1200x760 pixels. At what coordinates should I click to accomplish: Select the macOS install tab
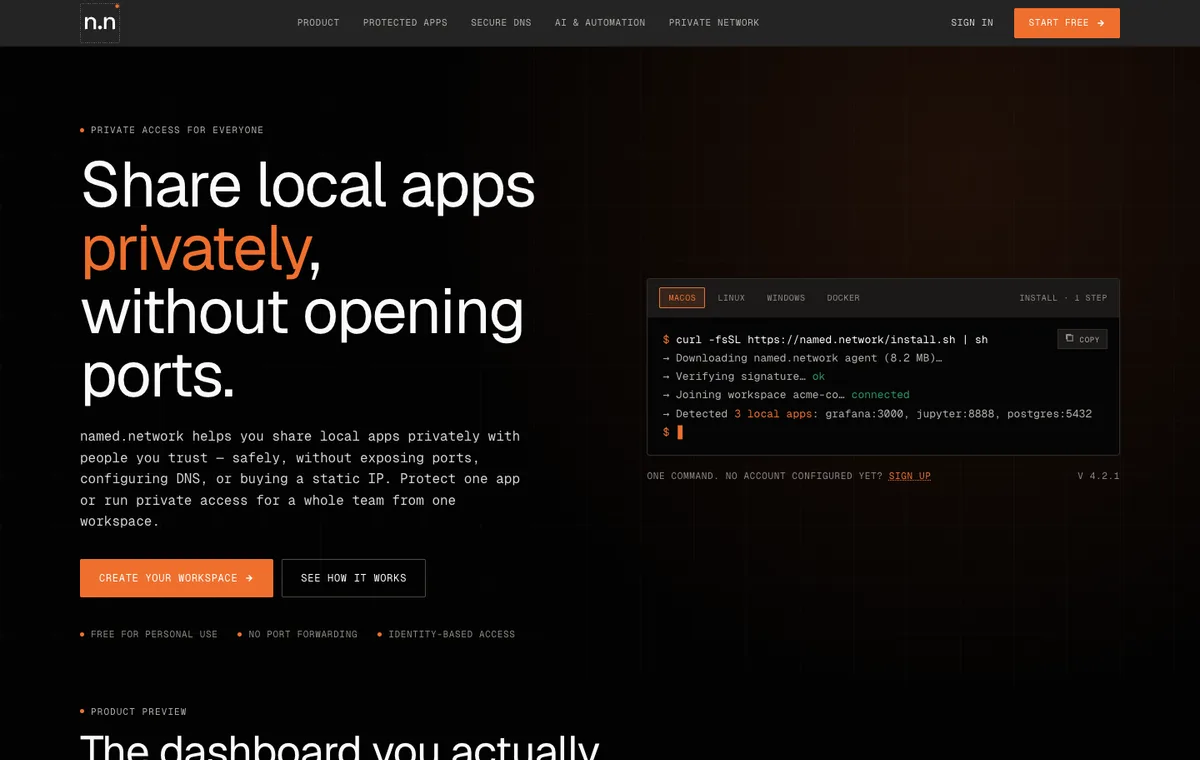click(682, 298)
